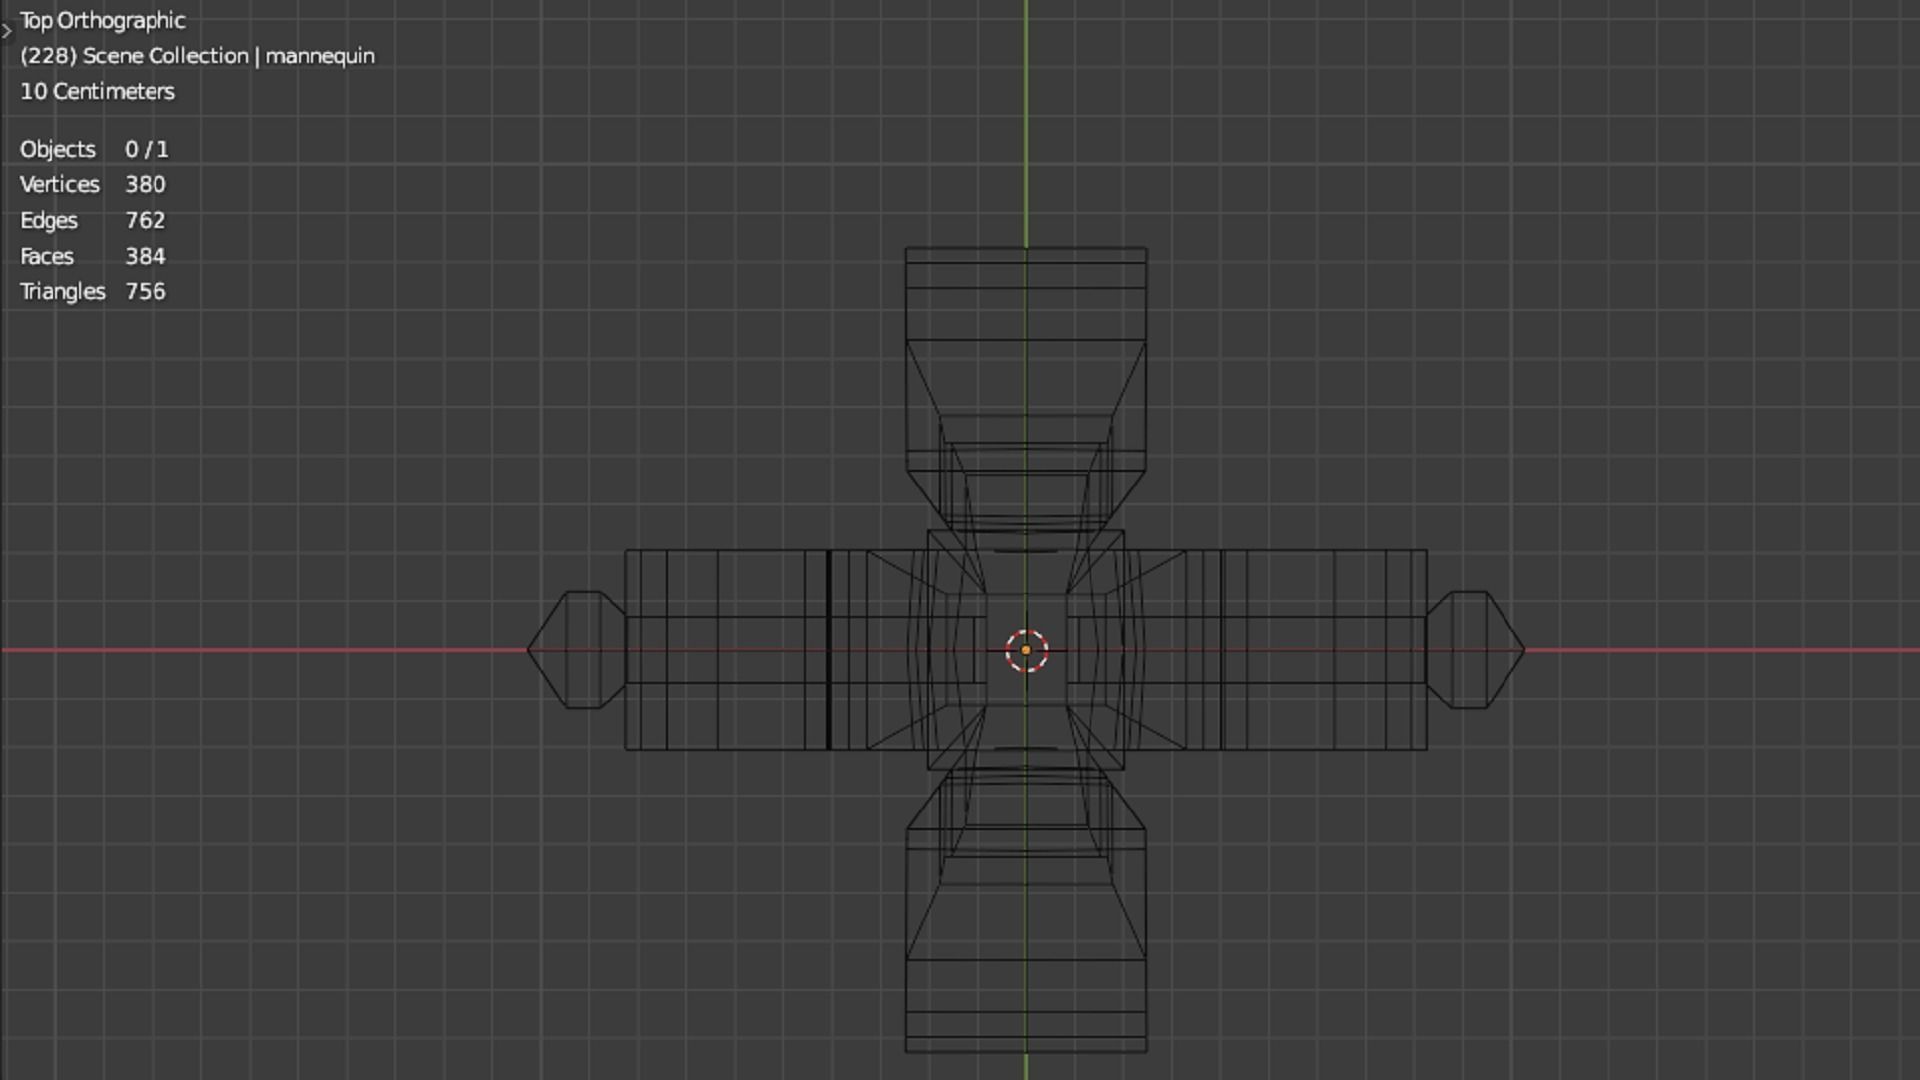This screenshot has height=1080, width=1920.
Task: Click the Vertices 380 statistic
Action: [x=93, y=185]
